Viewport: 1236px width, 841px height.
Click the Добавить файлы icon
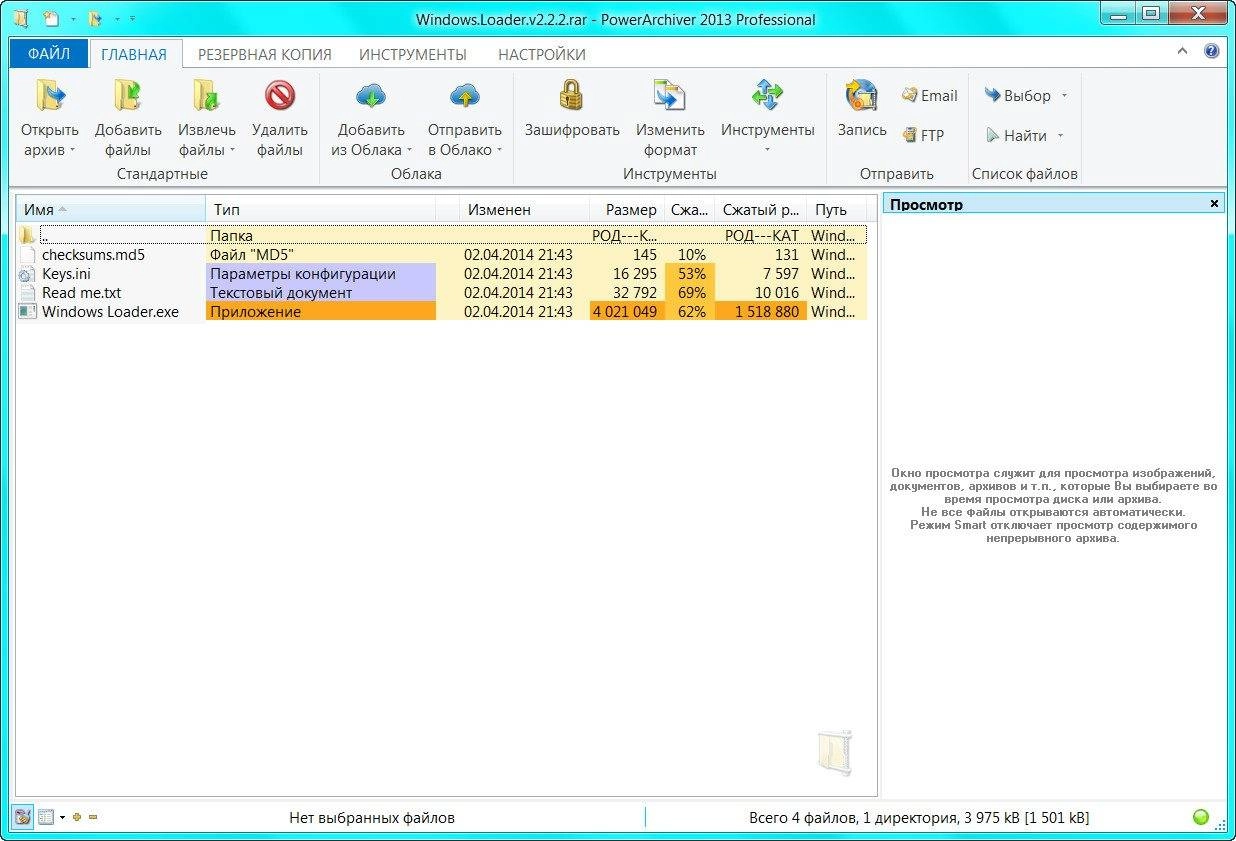coord(128,97)
